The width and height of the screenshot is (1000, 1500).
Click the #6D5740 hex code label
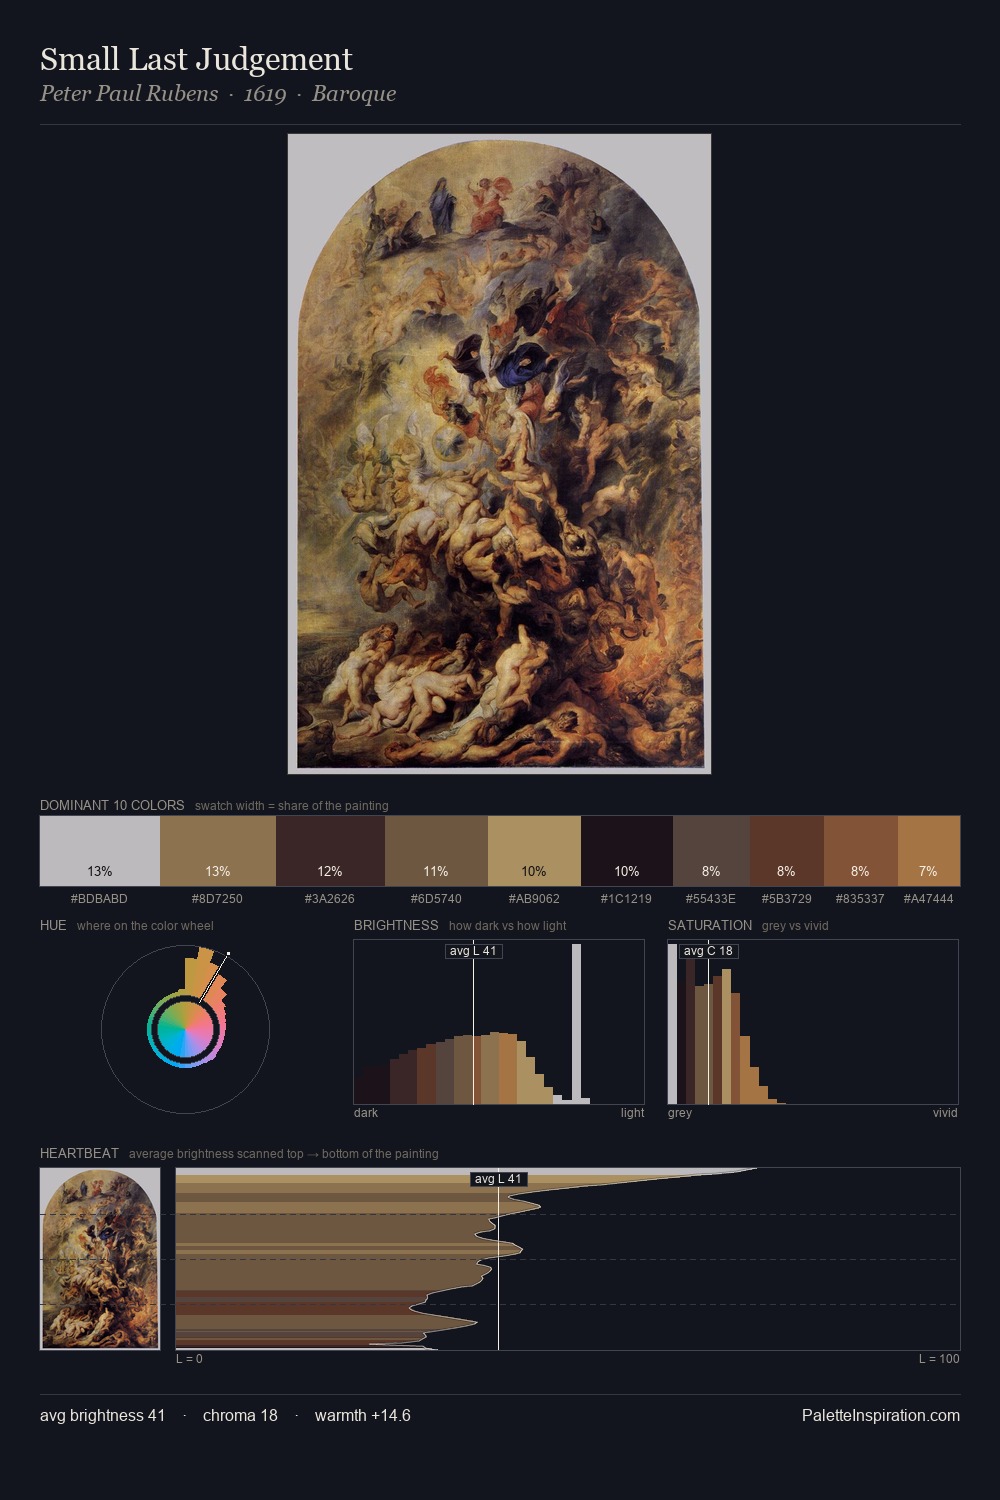436,898
